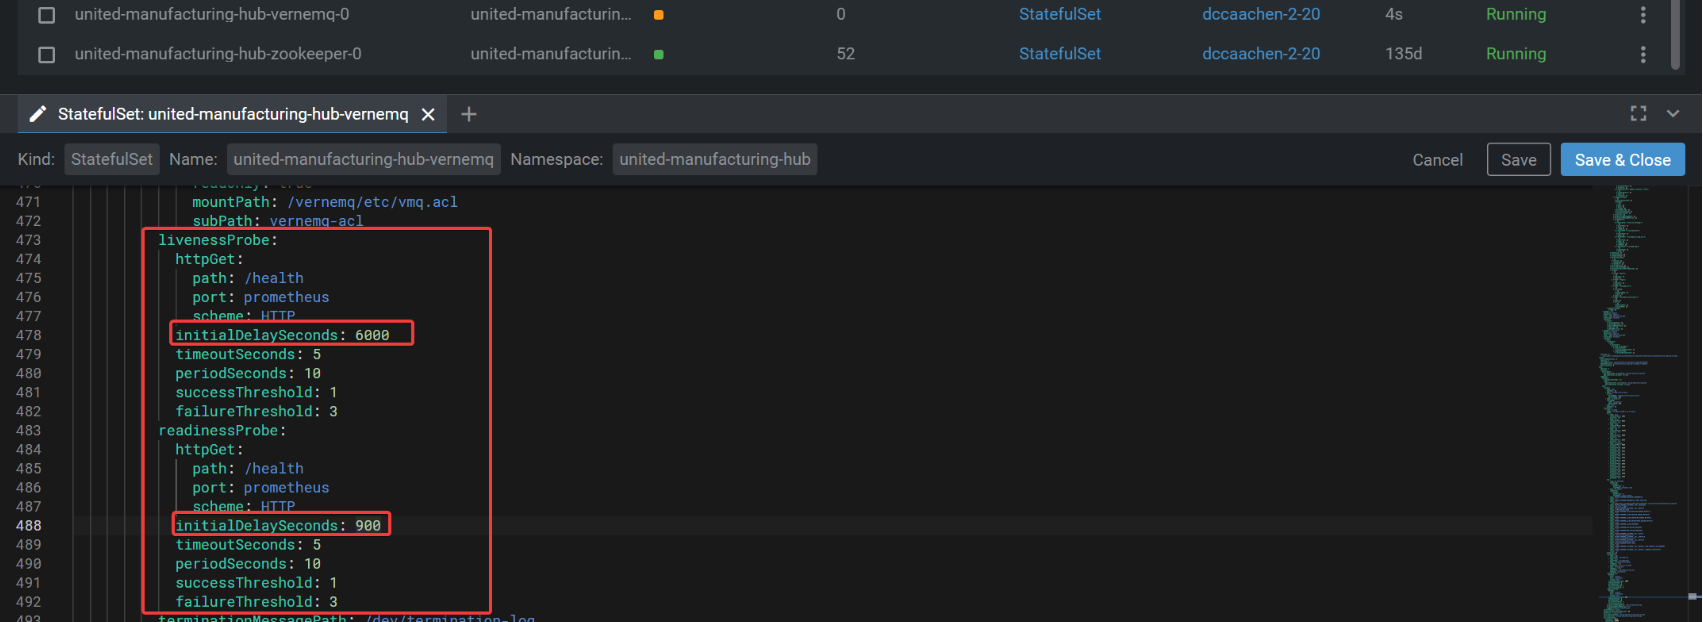Close the StatefulSet united-manufacturing-hub-vernemq tab

428,114
